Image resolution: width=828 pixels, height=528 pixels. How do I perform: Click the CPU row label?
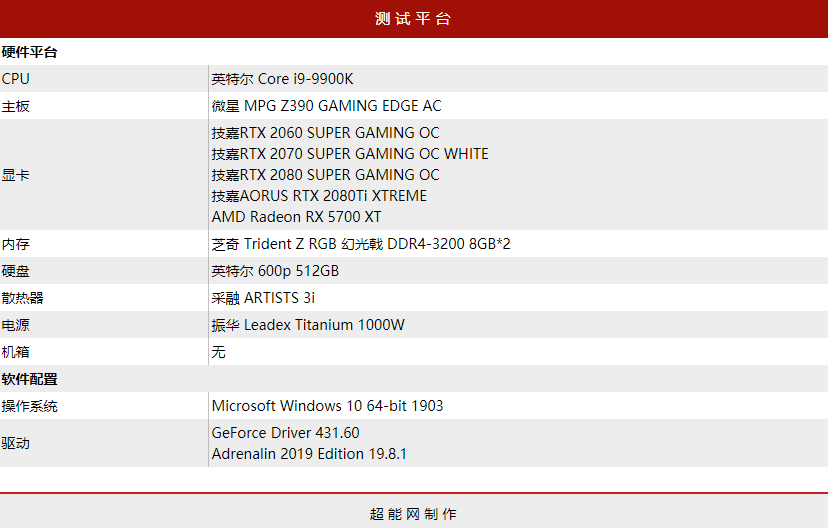coord(15,79)
